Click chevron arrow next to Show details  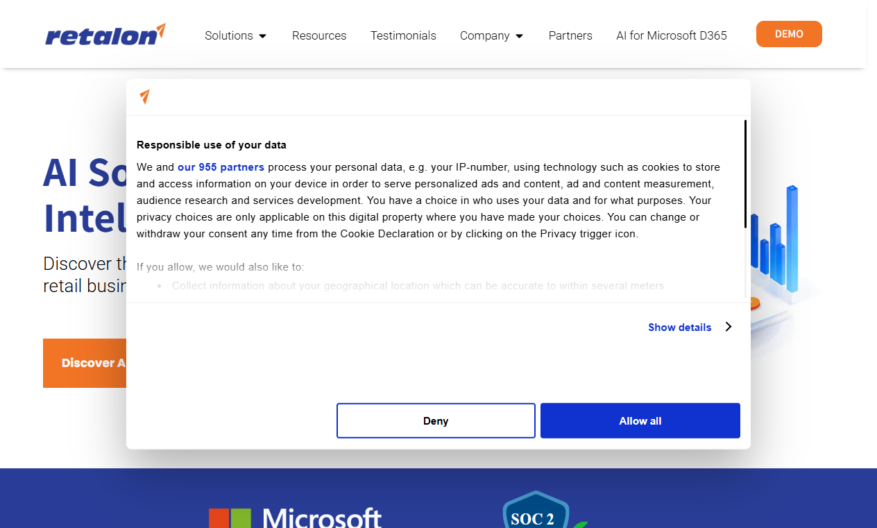point(728,327)
